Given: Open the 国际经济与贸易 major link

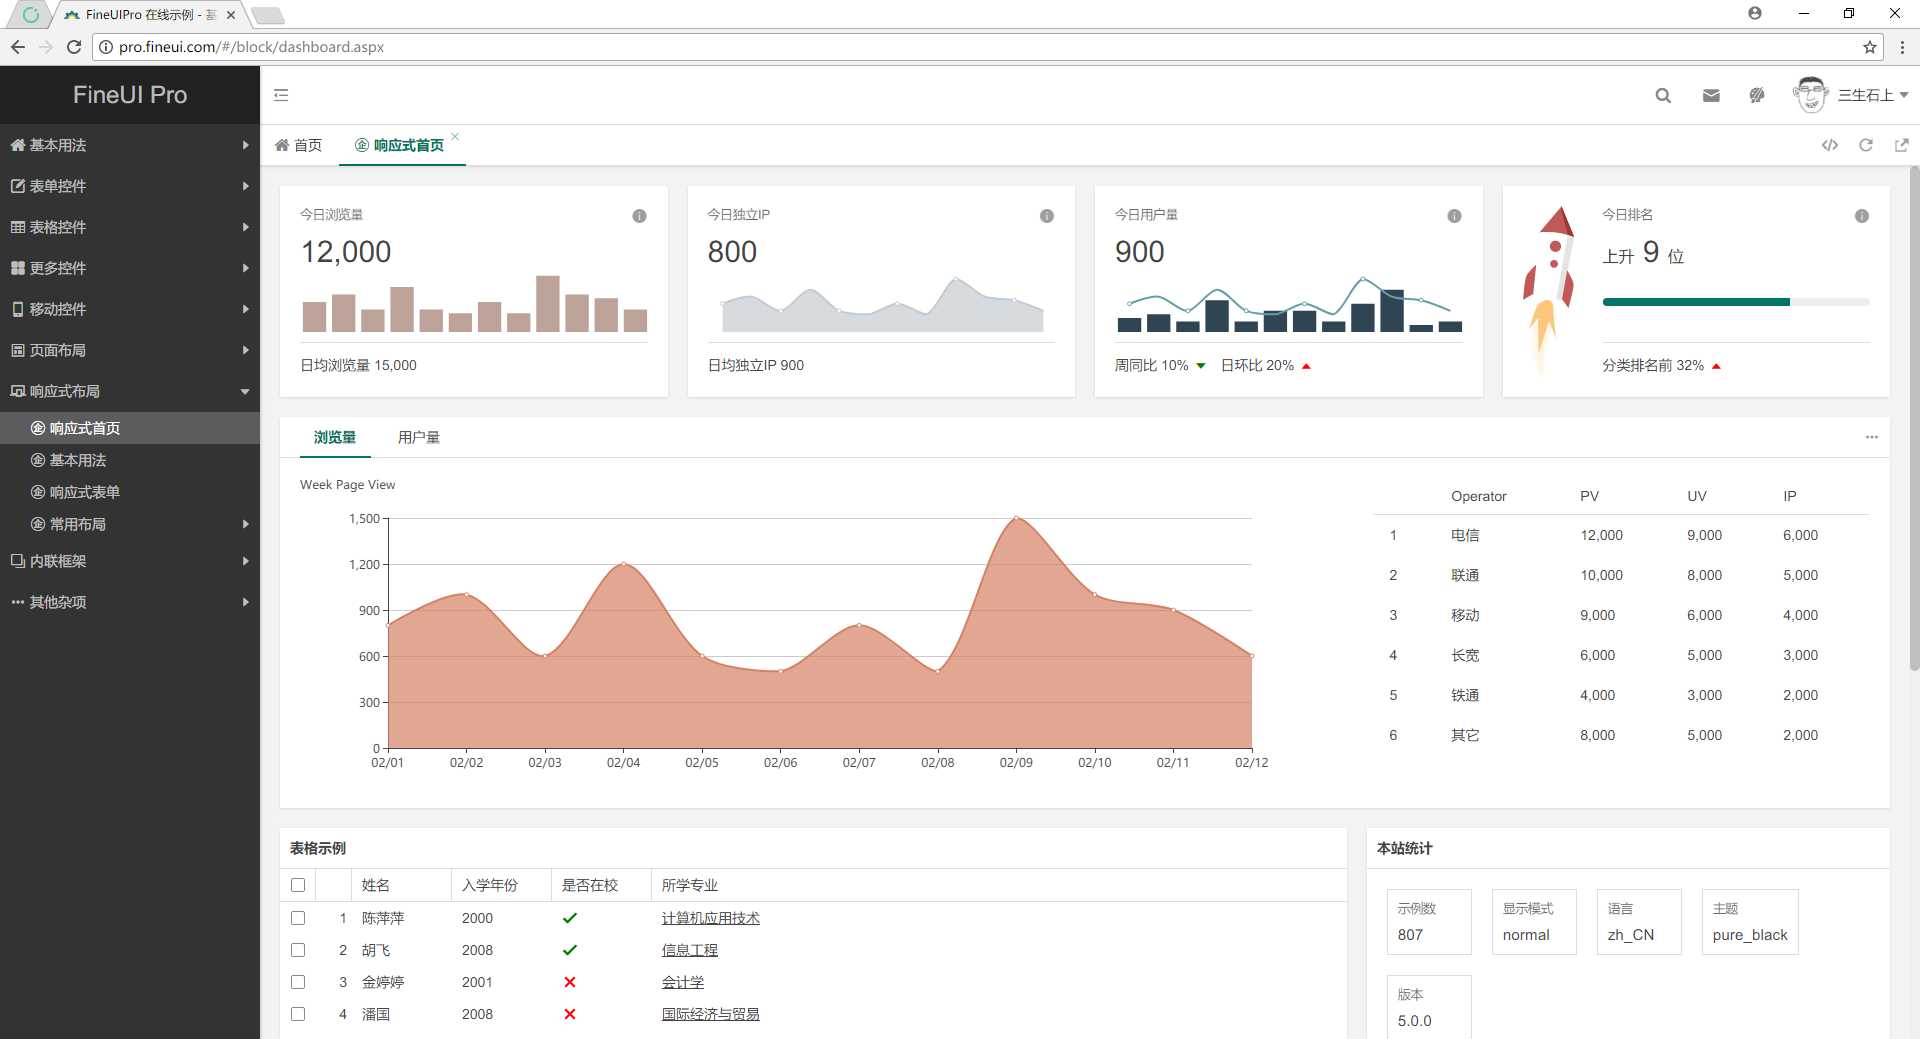Looking at the screenshot, I should click(711, 1014).
